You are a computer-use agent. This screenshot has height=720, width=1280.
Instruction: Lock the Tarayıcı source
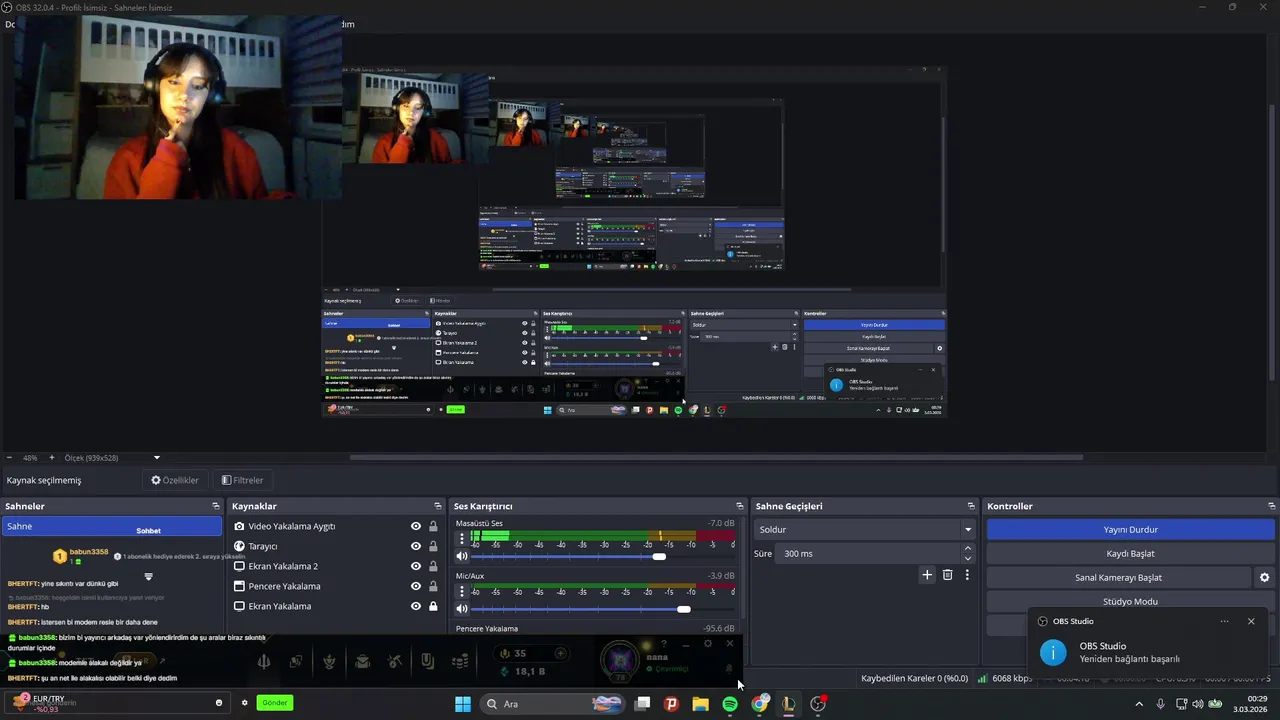(433, 546)
